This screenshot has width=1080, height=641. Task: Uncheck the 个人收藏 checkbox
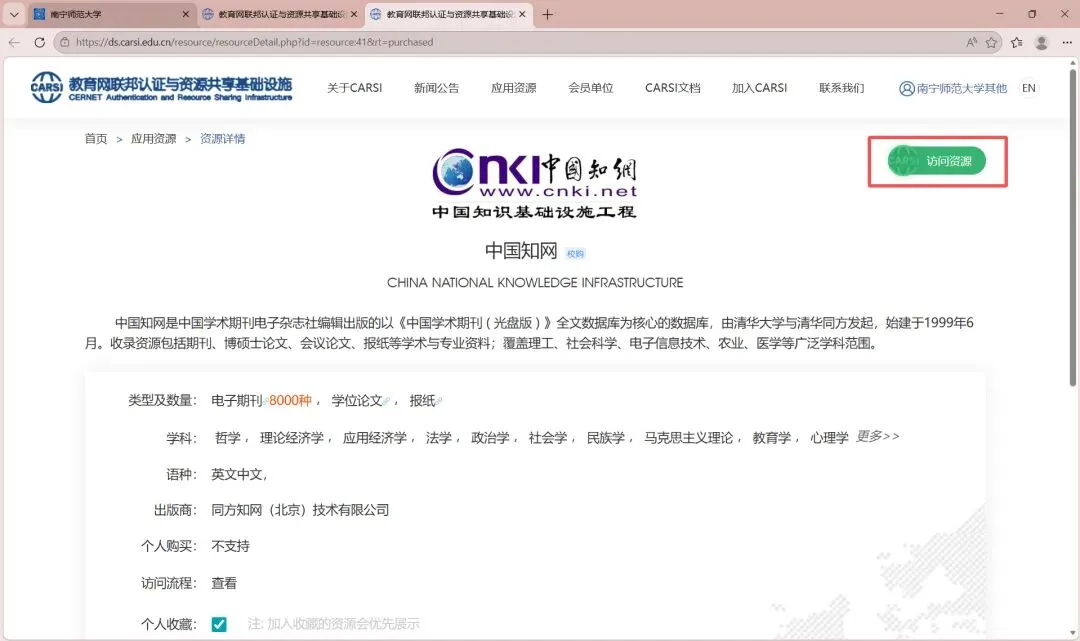tap(219, 624)
